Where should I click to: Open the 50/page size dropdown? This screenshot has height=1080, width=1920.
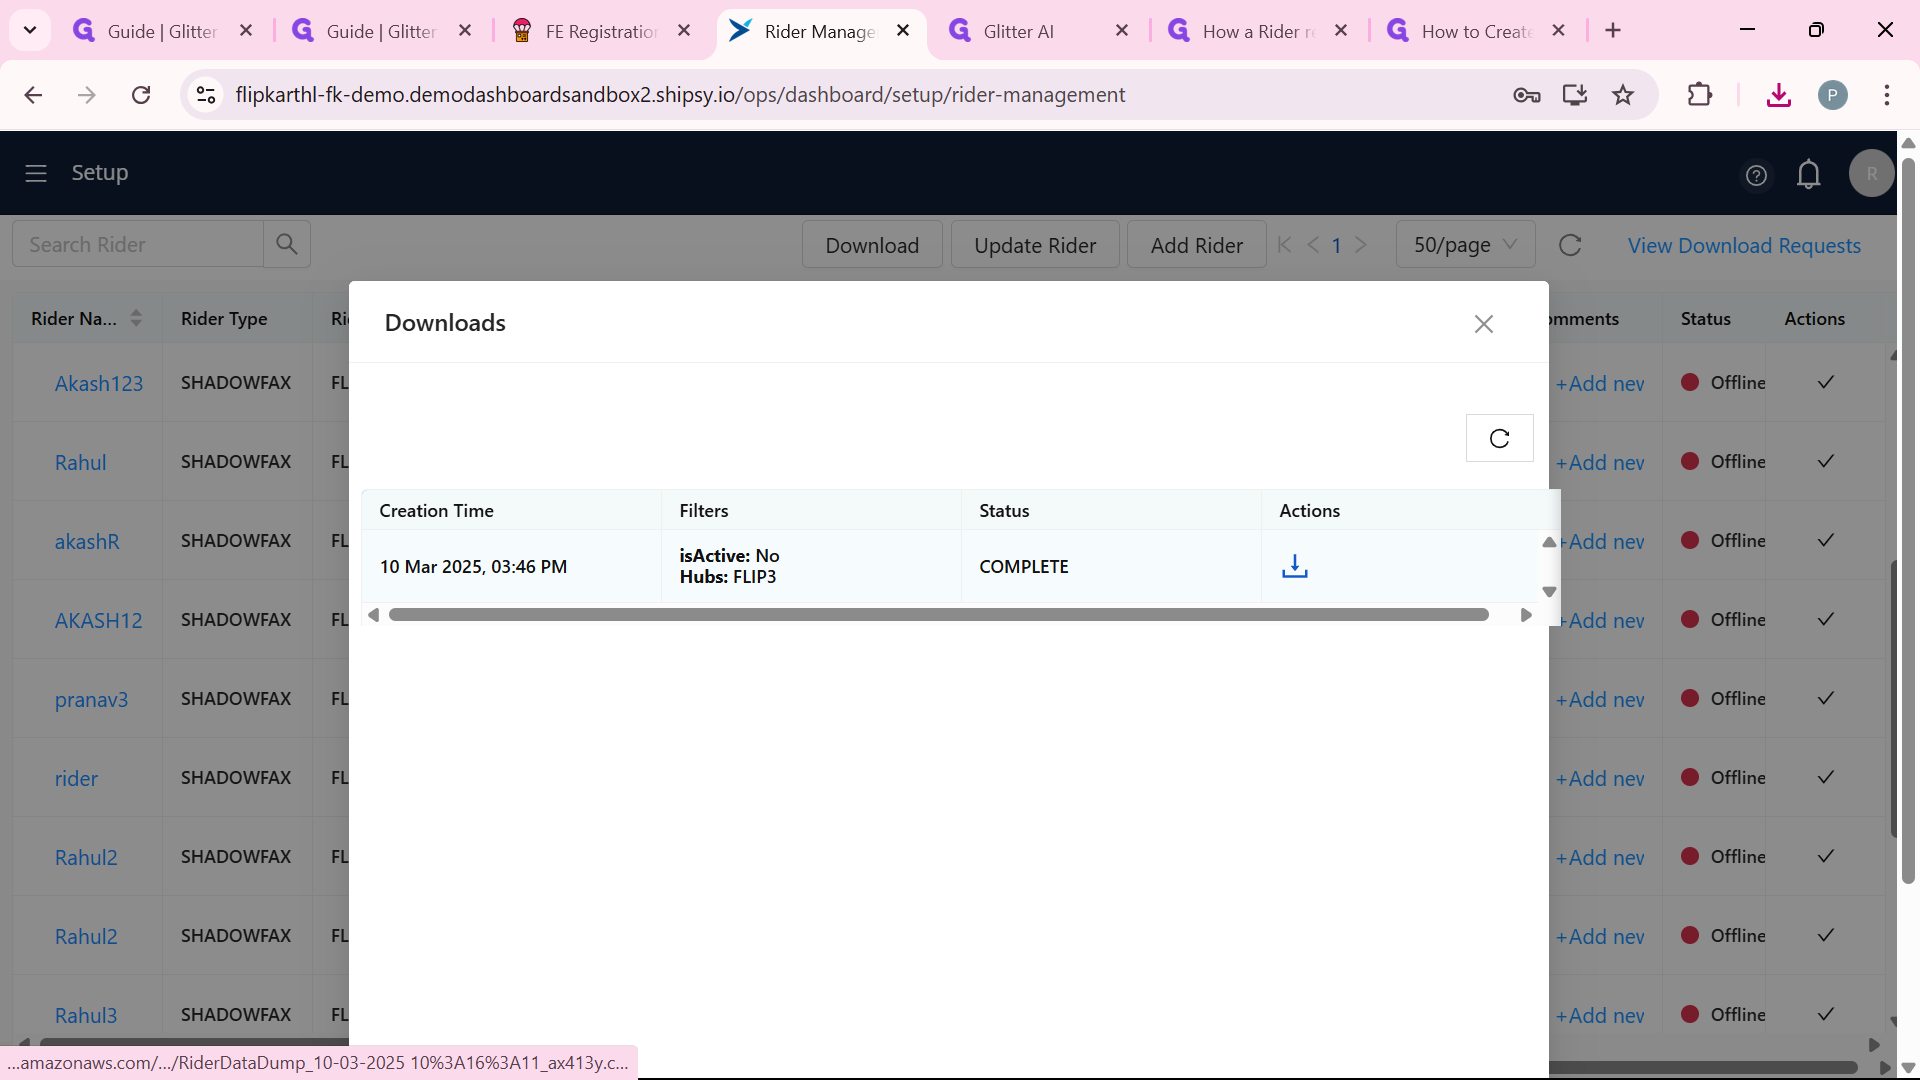pos(1465,244)
